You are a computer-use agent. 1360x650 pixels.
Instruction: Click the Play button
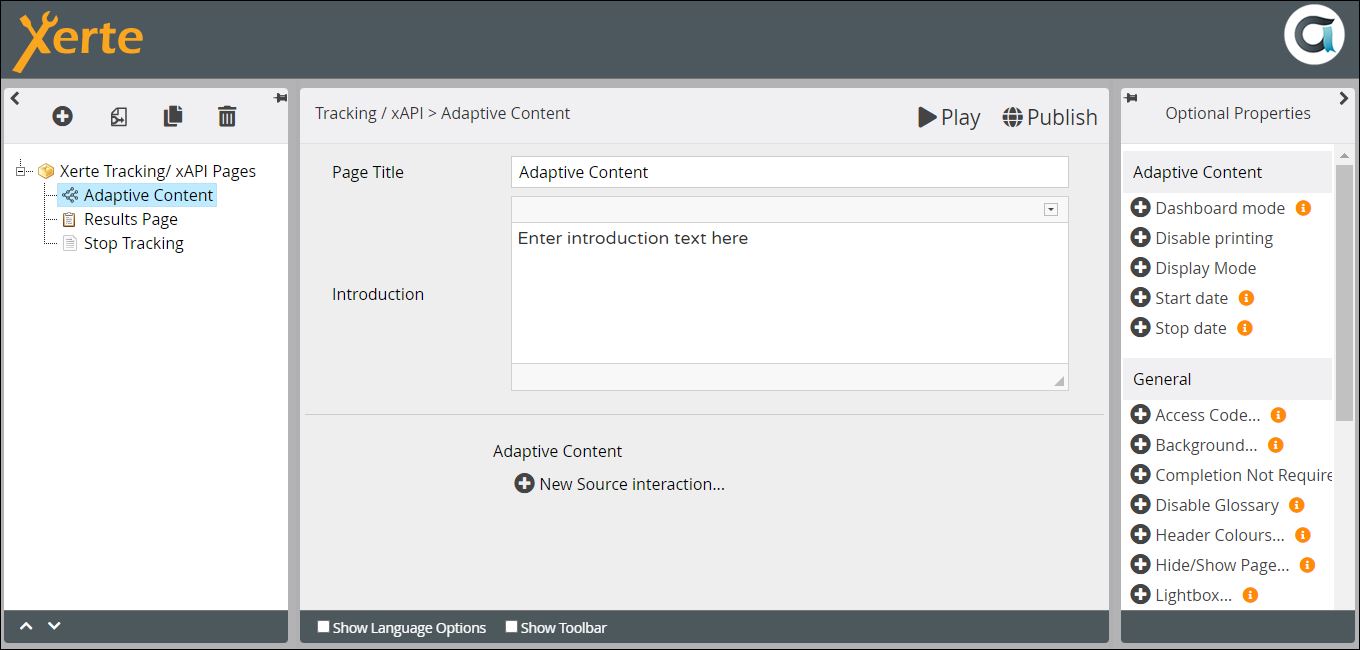coord(949,117)
